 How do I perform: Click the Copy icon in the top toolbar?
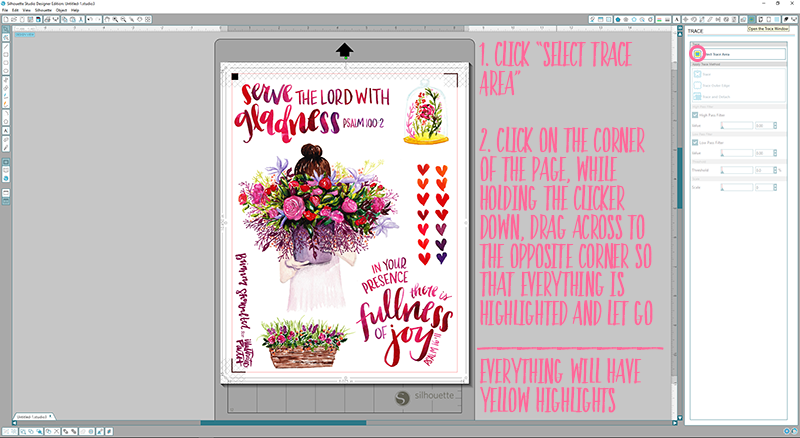coord(64,19)
